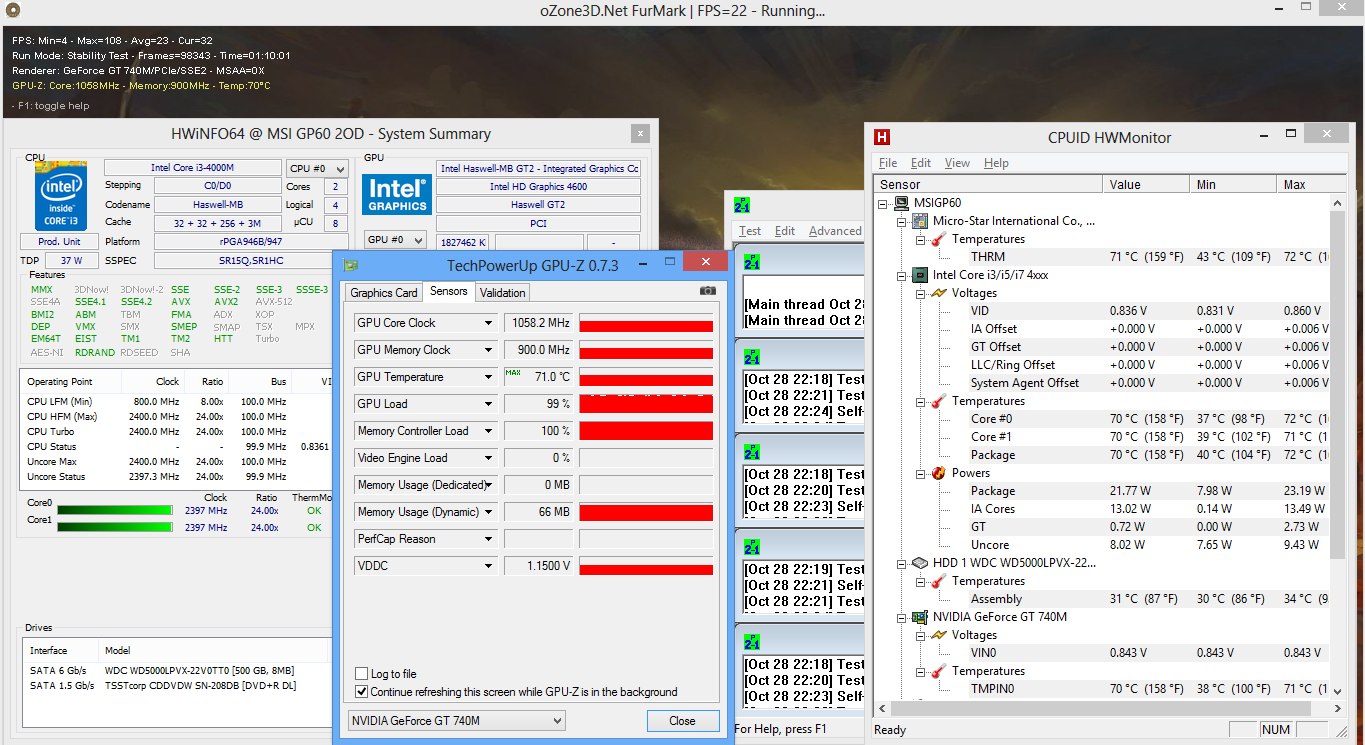Collapse the NVIDIA GeForce GT 740M node
1365x745 pixels.
902,617
